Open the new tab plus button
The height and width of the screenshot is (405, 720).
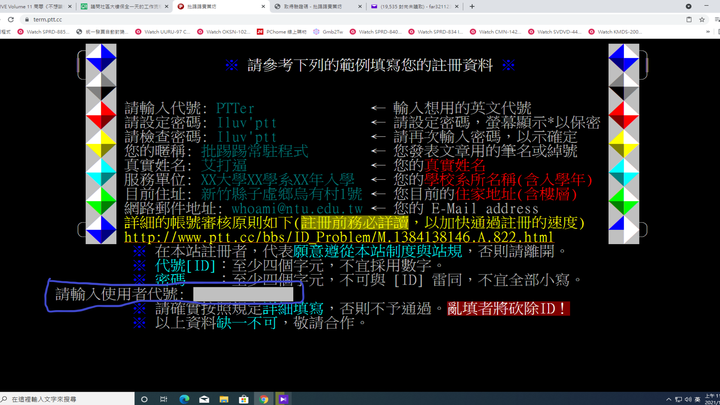[472, 6]
